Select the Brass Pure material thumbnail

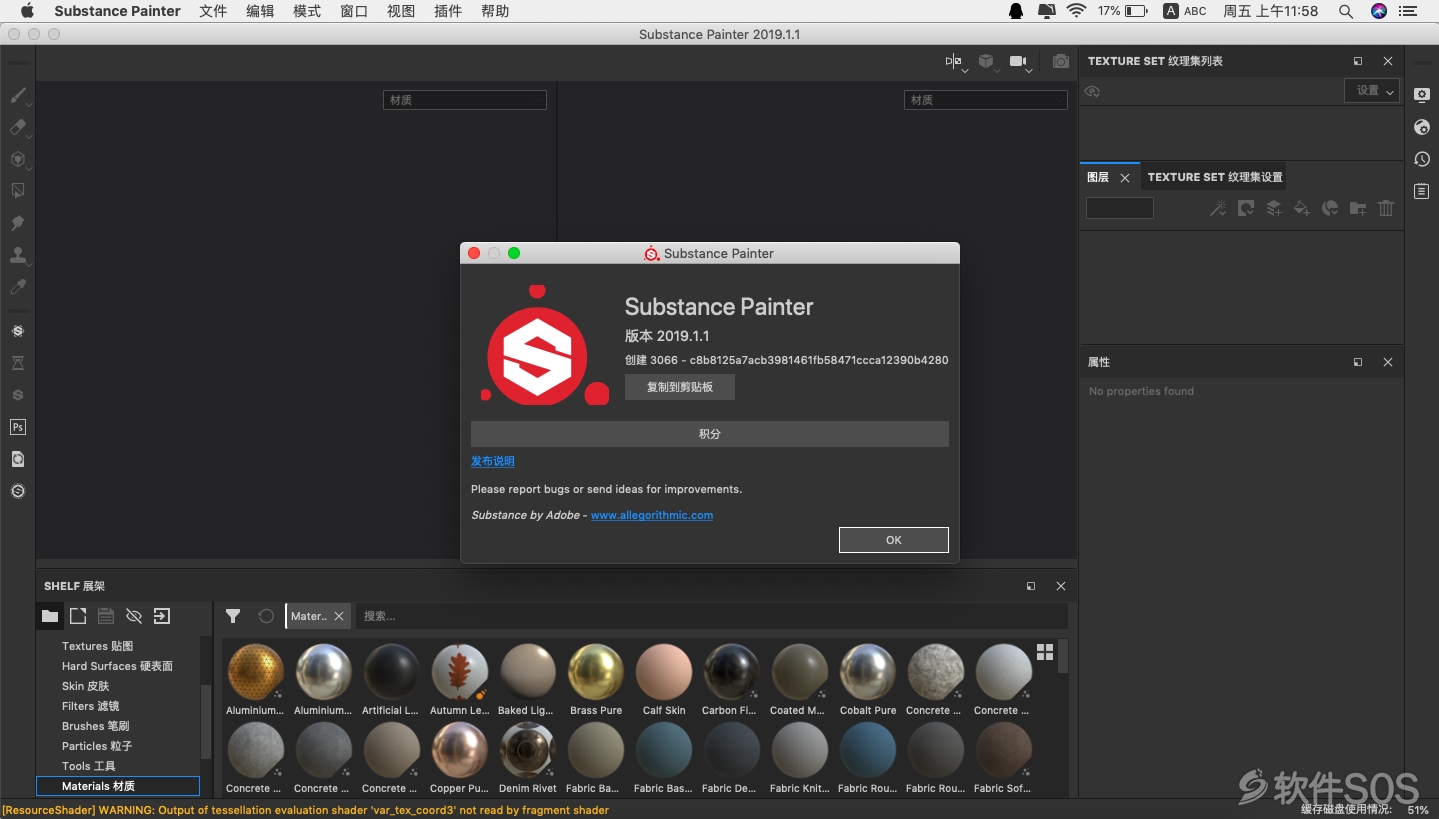pos(596,672)
